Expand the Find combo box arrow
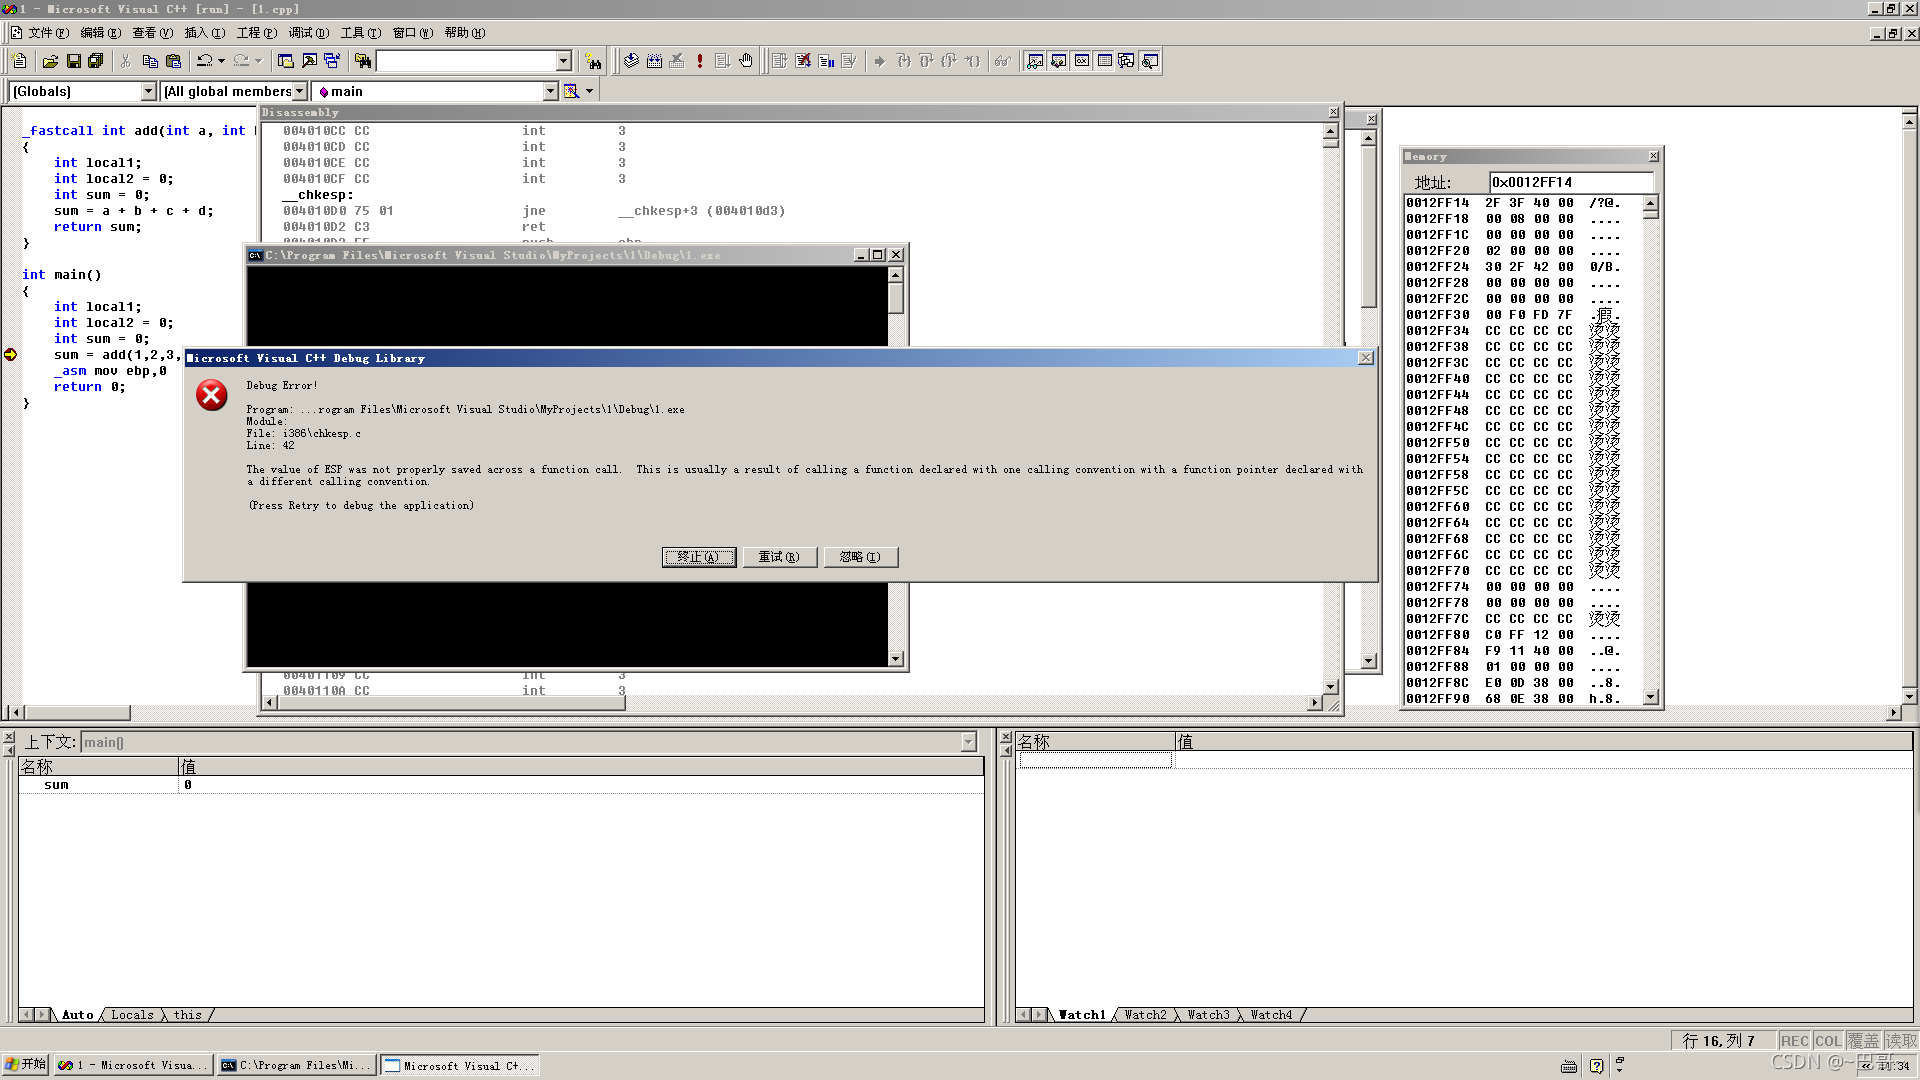 pos(564,62)
